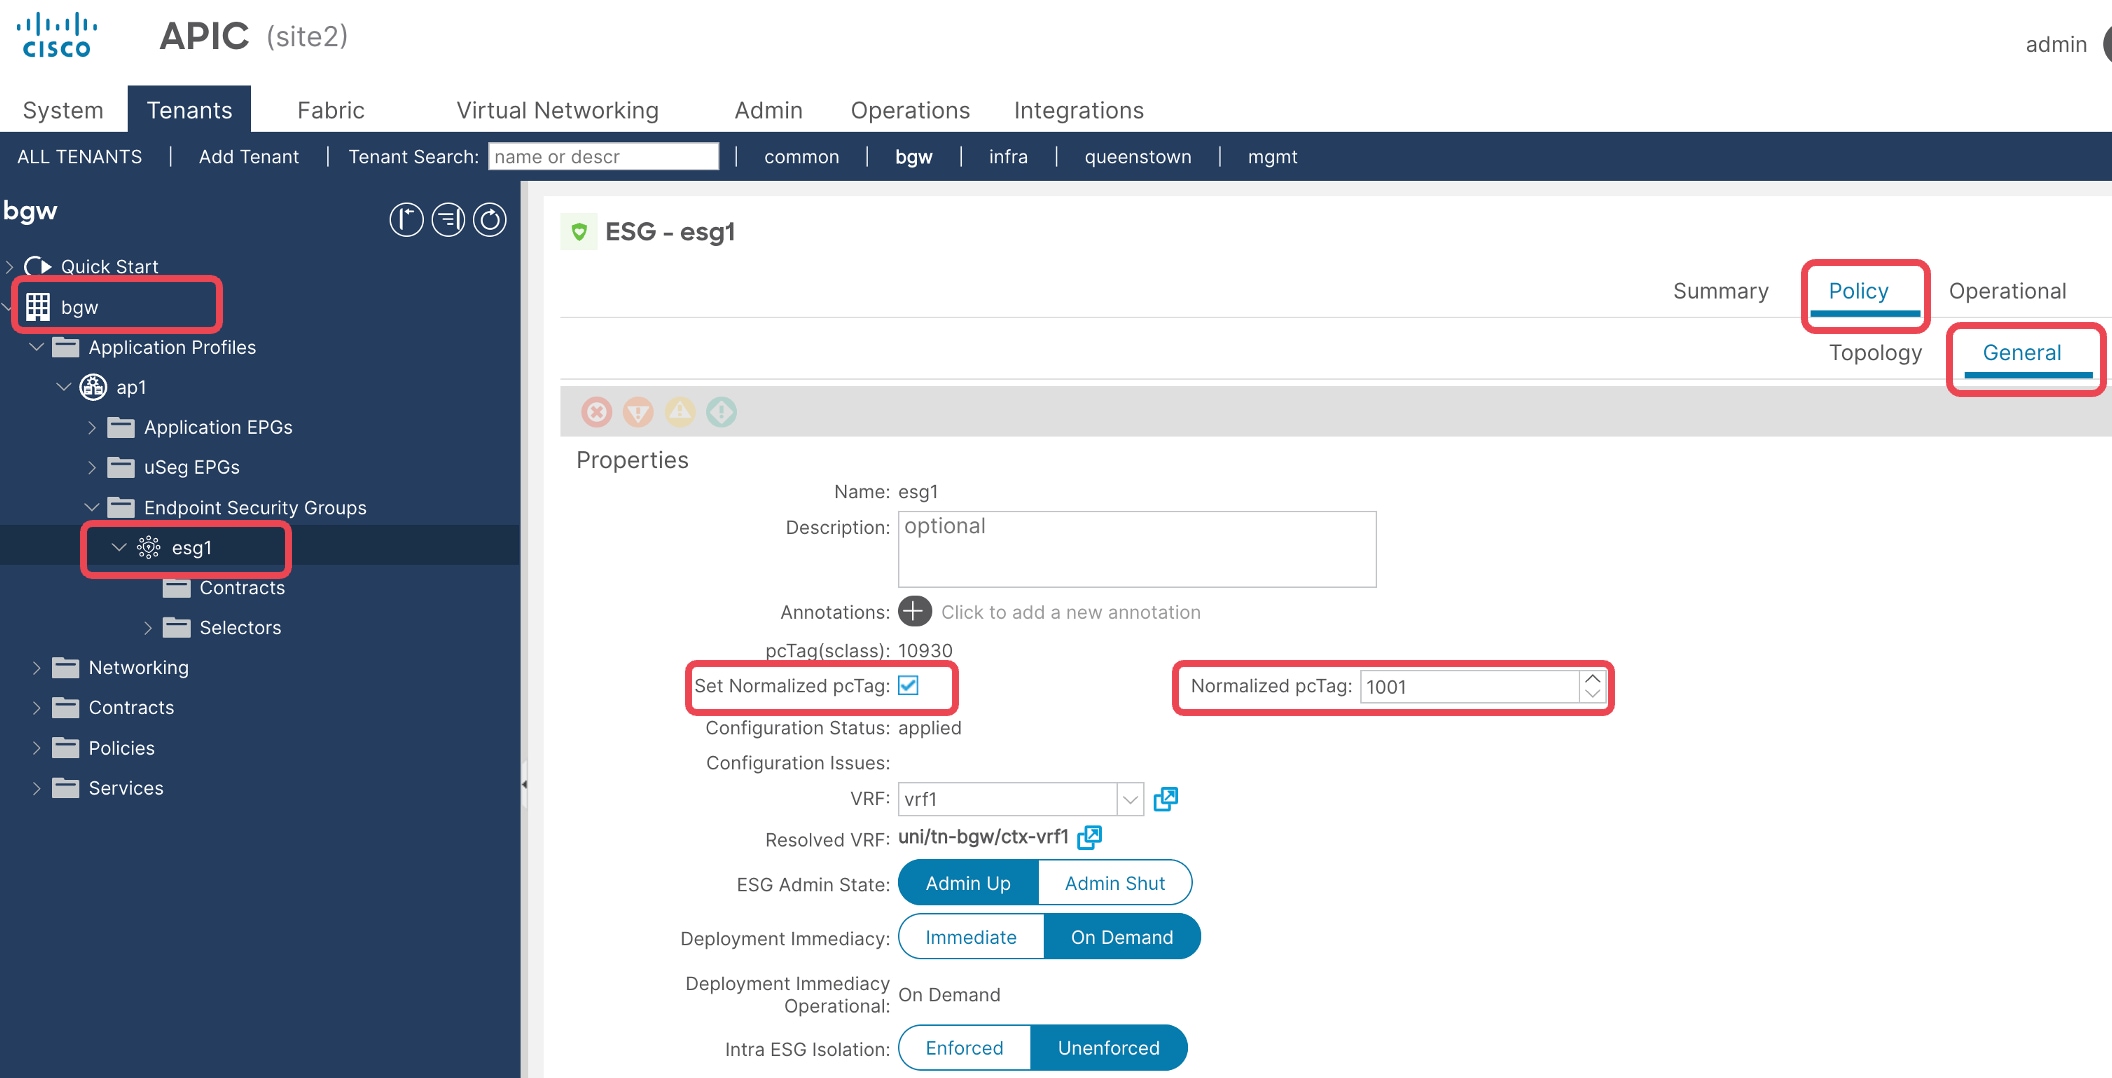Click the Description text area
Screen dimensions: 2112x1078
[x=1137, y=549]
